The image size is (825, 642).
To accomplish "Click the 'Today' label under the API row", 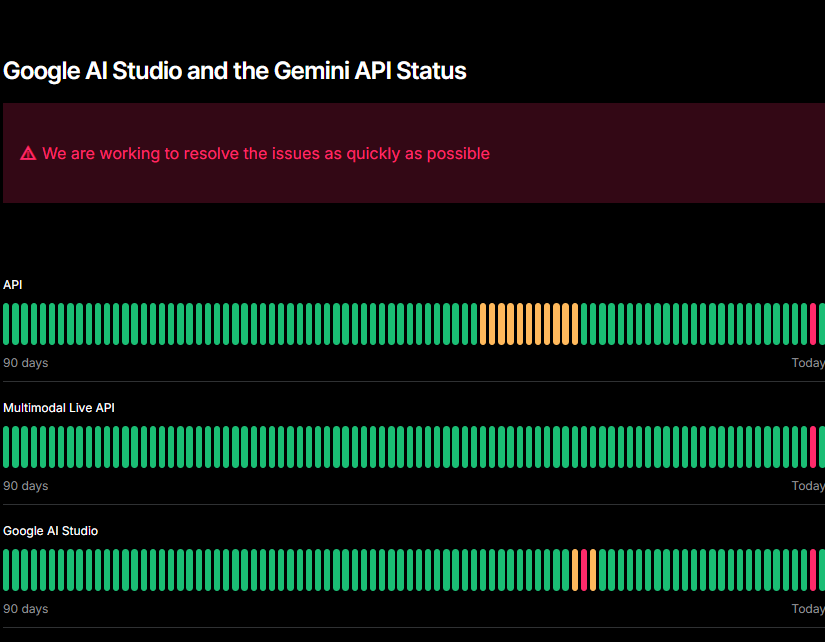I will click(808, 363).
